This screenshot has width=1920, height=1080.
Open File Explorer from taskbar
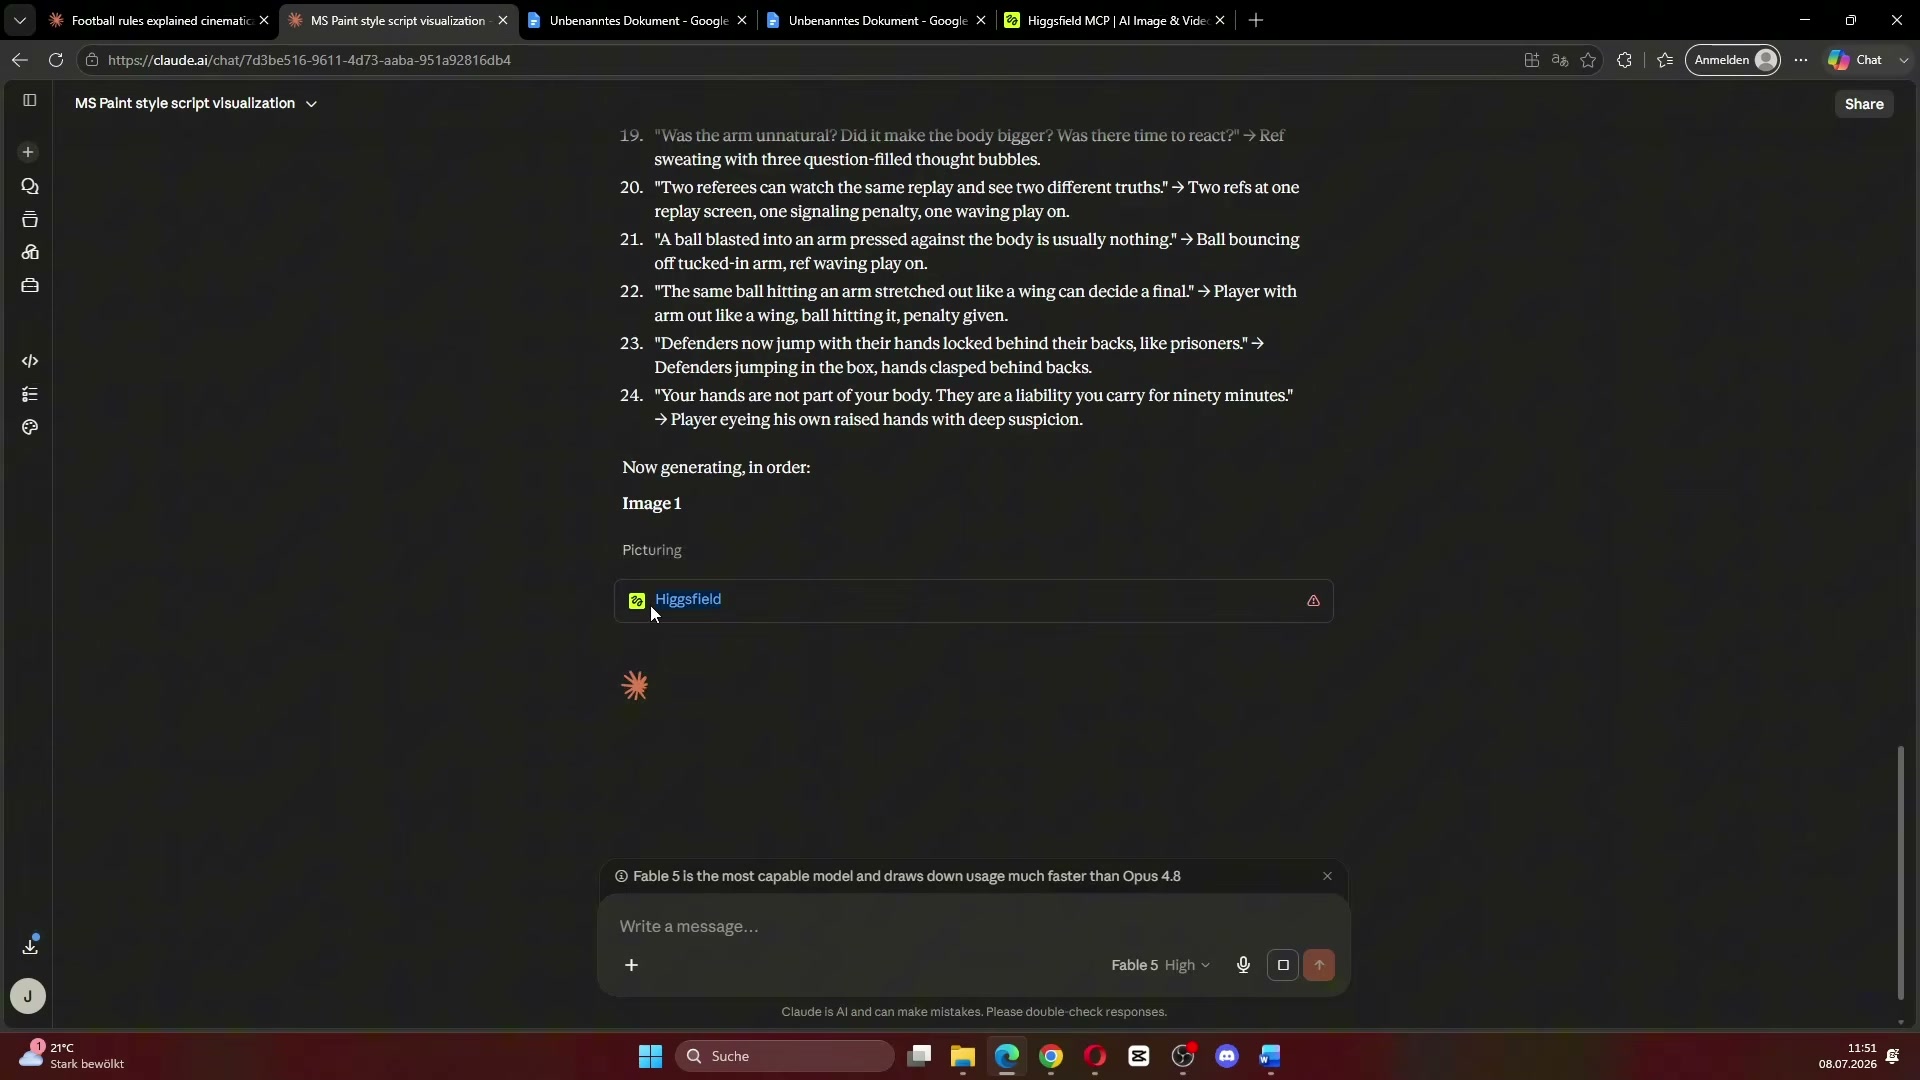pyautogui.click(x=963, y=1056)
